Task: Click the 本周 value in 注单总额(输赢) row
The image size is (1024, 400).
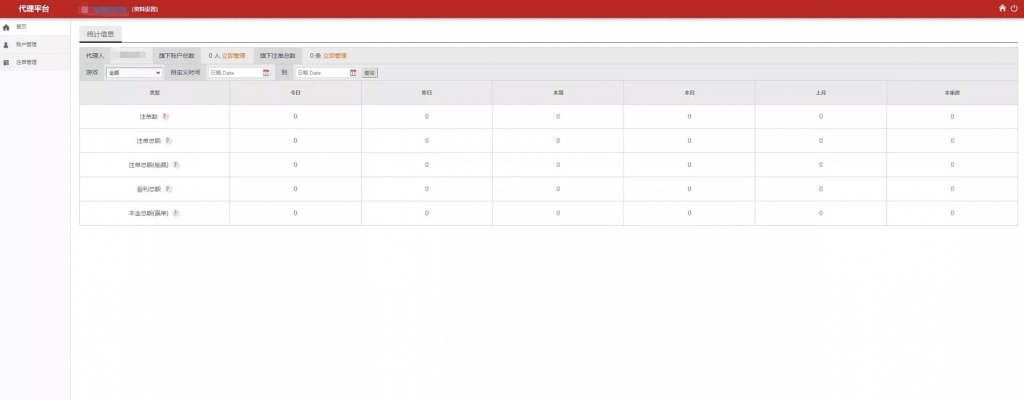Action: [558, 165]
